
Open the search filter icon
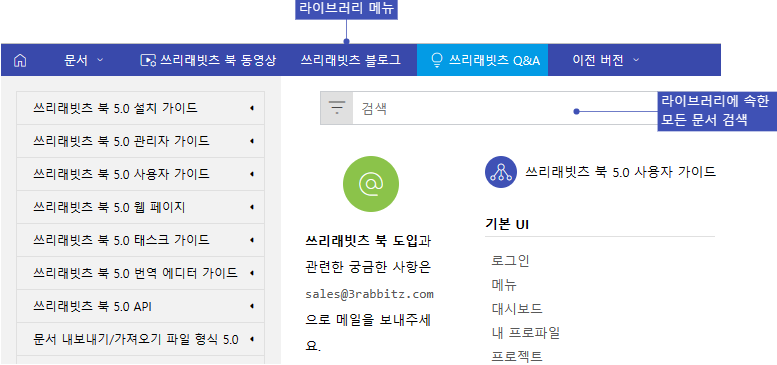tap(337, 107)
